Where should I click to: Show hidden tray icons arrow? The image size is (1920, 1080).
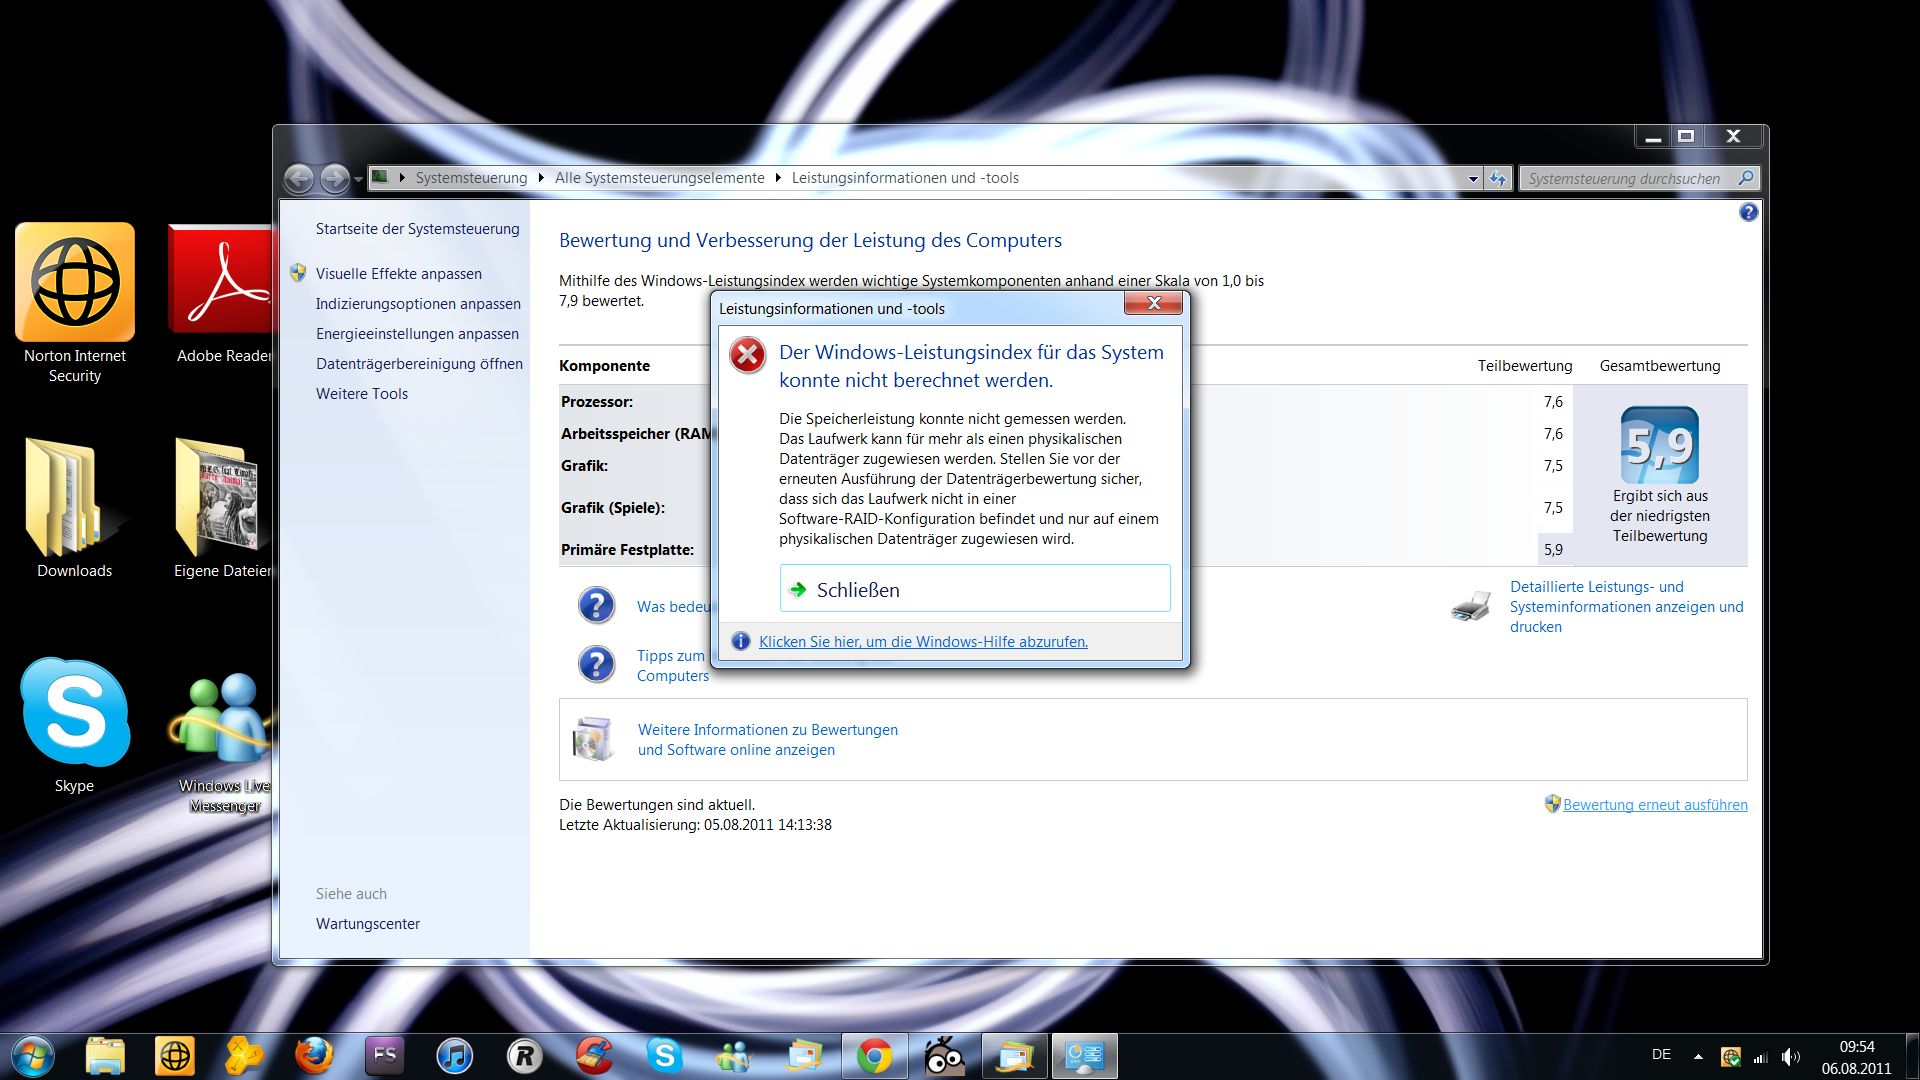point(1698,1056)
